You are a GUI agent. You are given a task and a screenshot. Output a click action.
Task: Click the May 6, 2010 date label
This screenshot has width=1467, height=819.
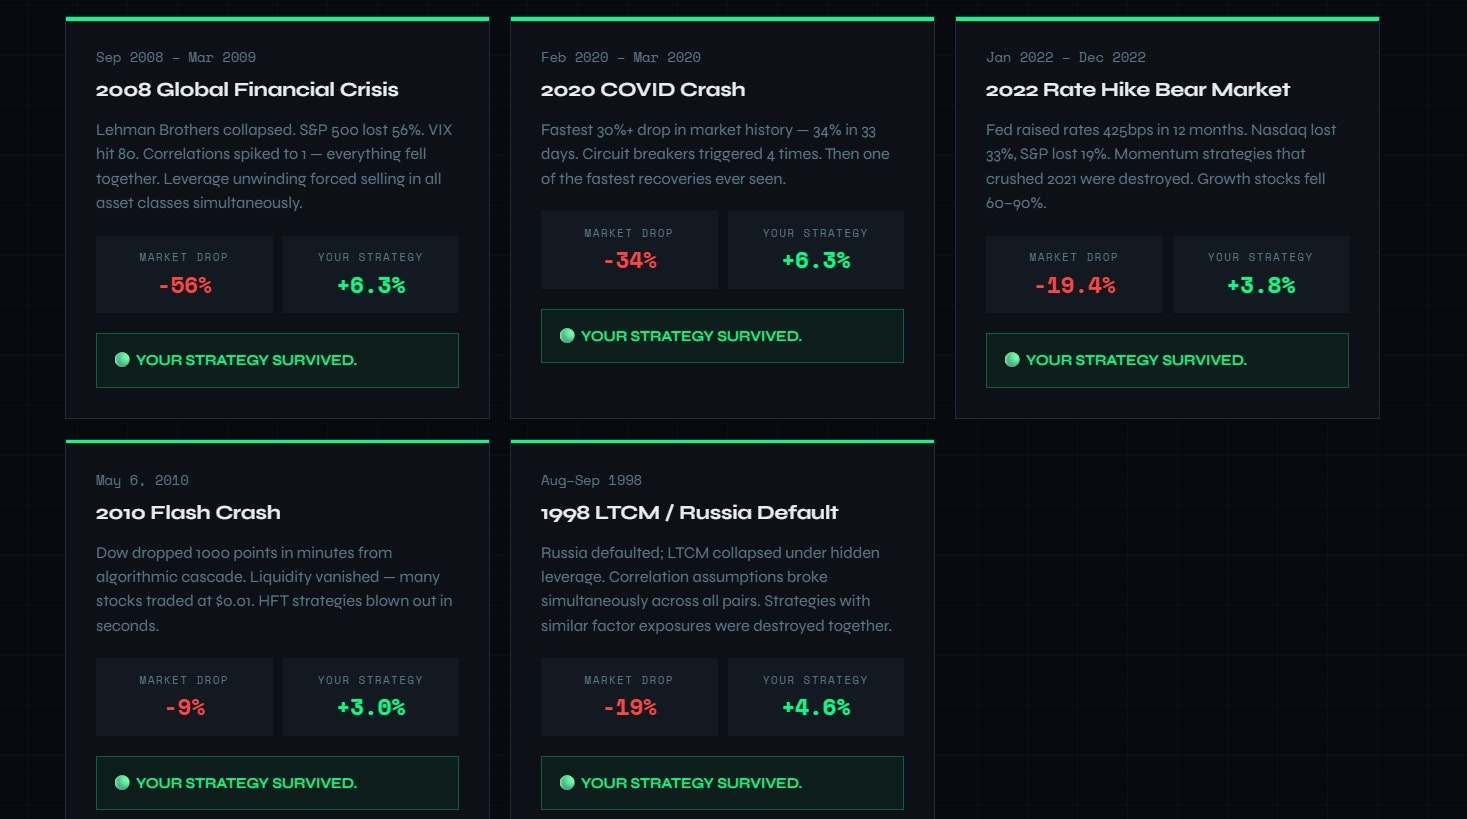pos(143,480)
